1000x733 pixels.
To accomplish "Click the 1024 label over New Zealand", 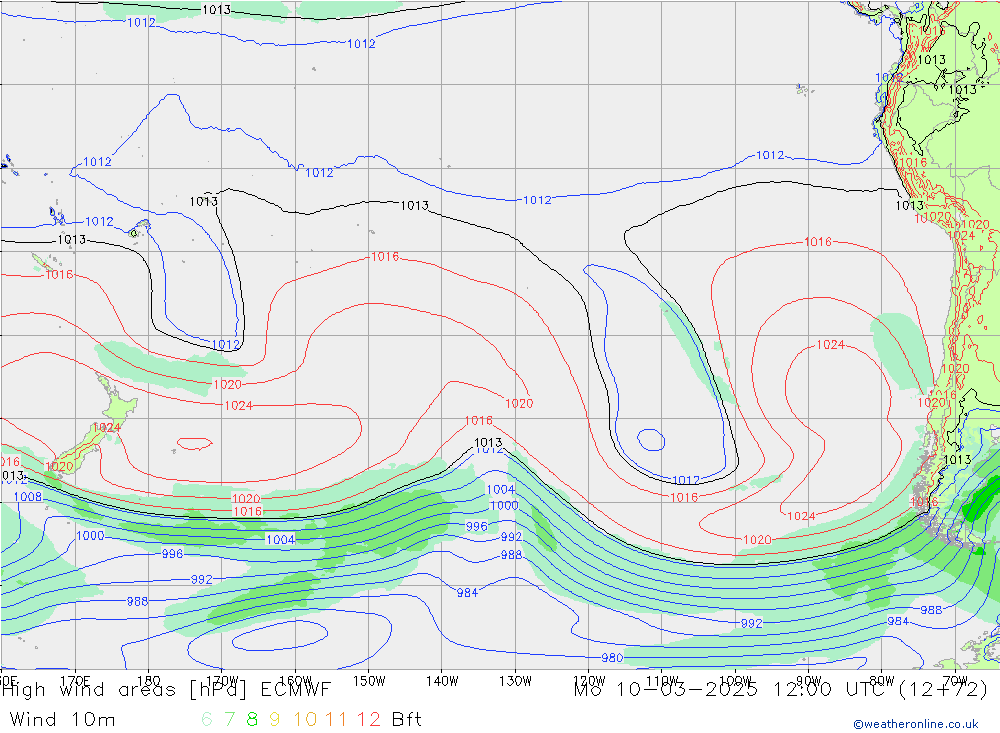I will pyautogui.click(x=106, y=427).
